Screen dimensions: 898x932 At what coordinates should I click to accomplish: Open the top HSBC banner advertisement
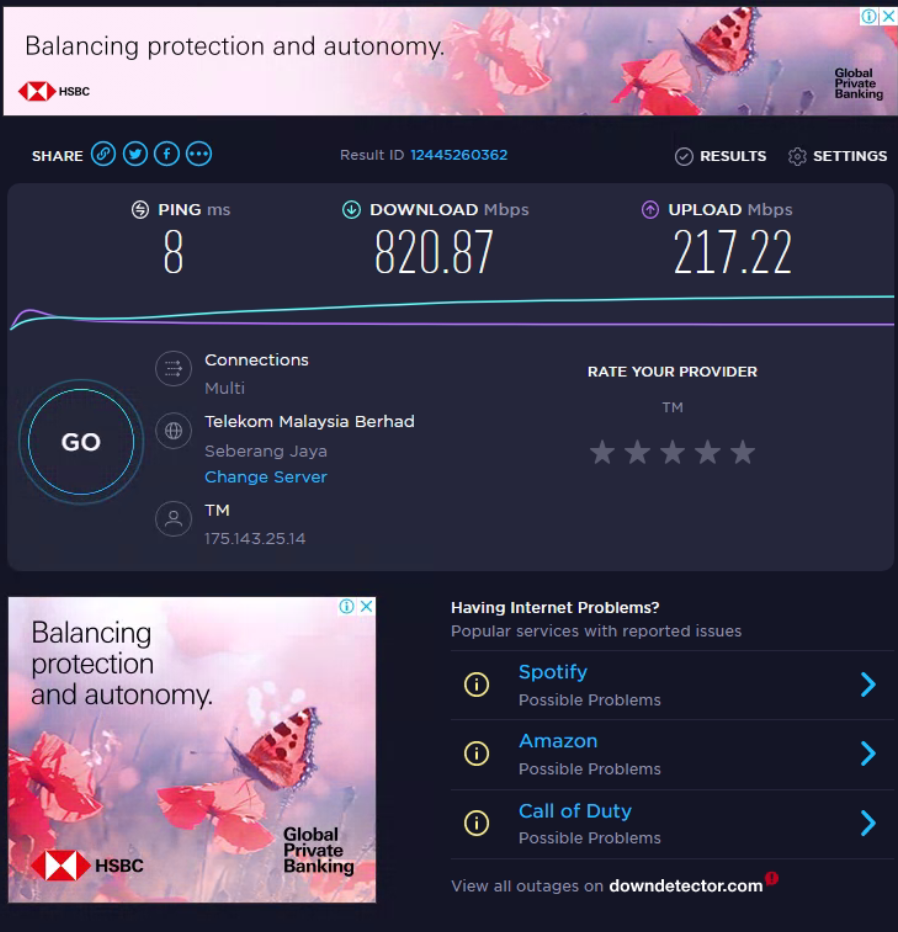coord(450,61)
